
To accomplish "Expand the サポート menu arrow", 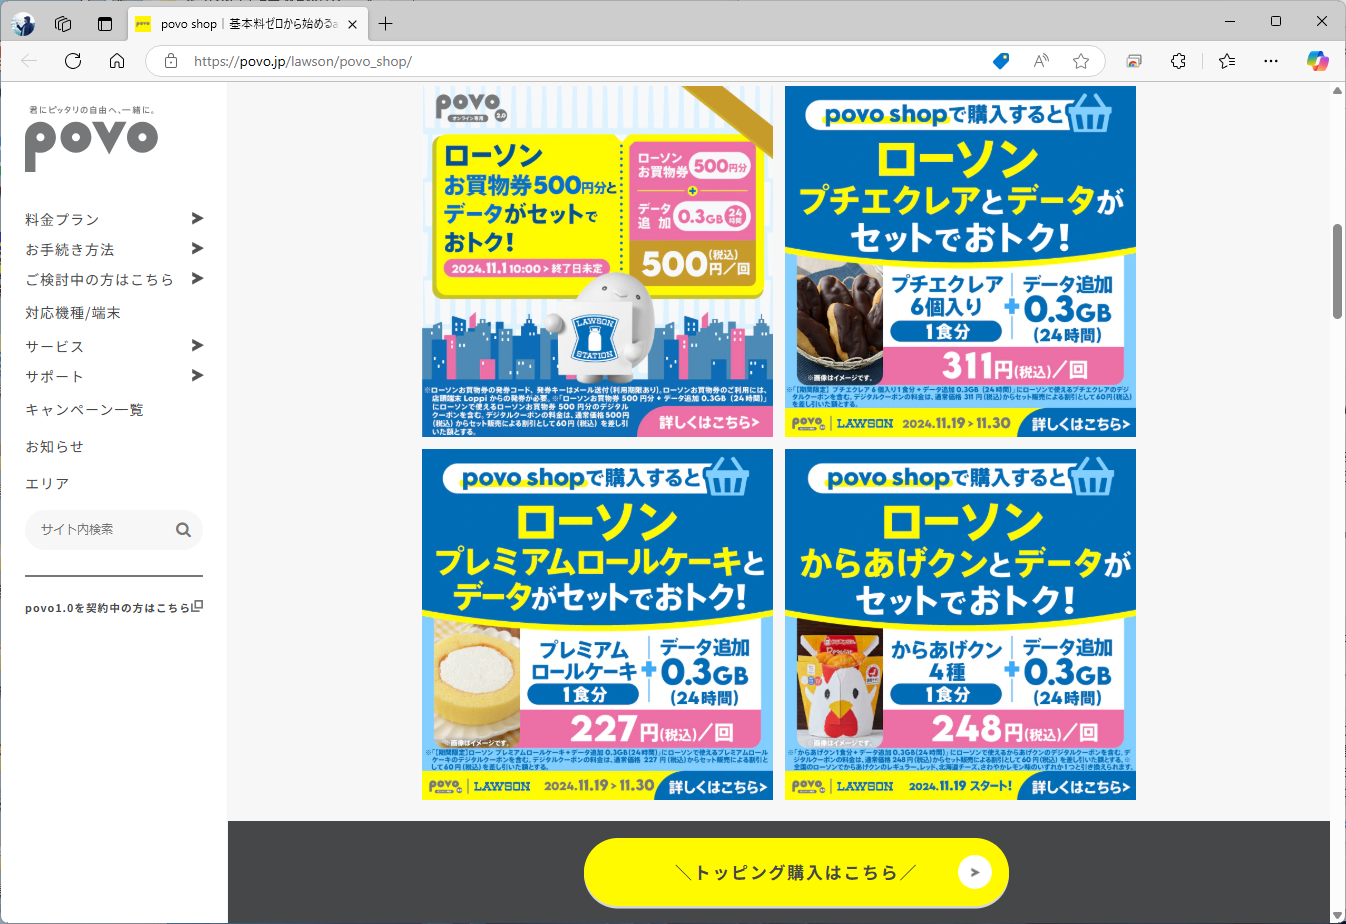I will [197, 375].
